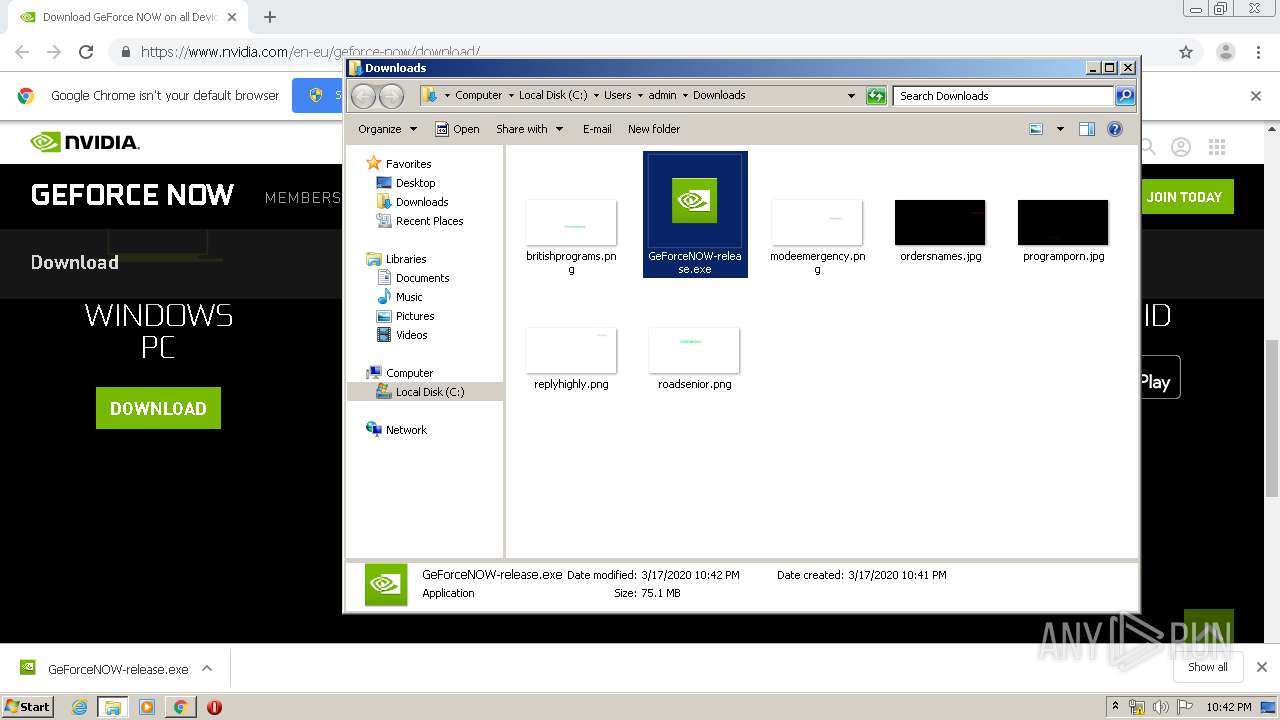
Task: Open the Organize dropdown menu
Action: click(x=387, y=129)
